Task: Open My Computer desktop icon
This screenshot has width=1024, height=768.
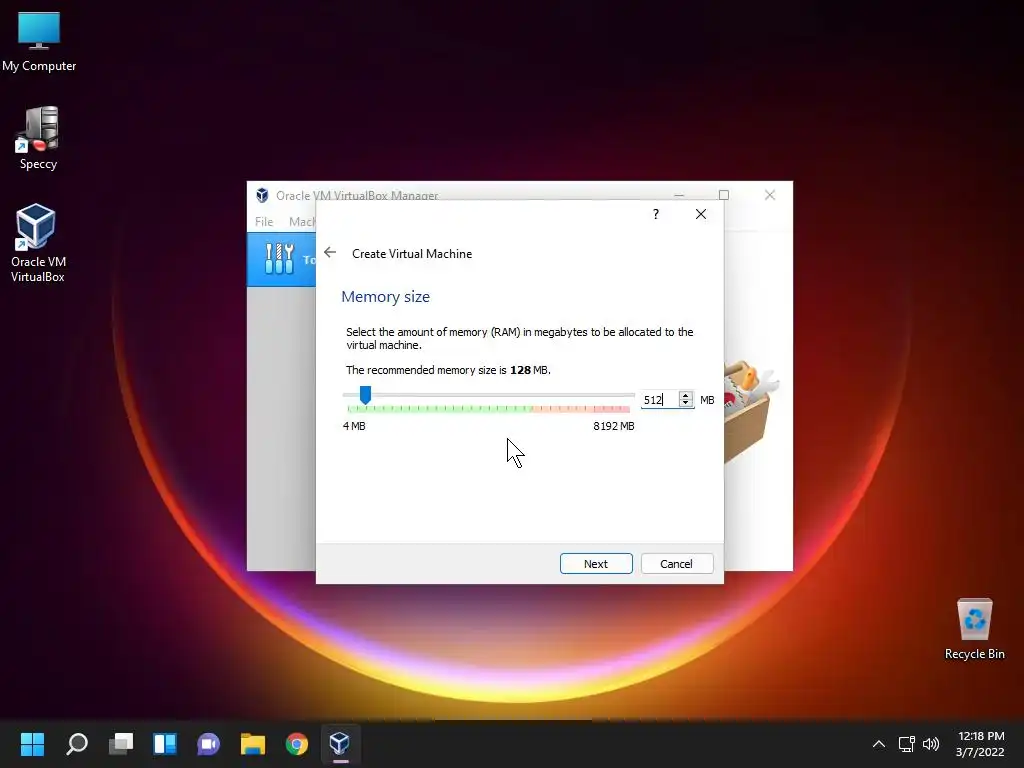Action: (x=39, y=42)
